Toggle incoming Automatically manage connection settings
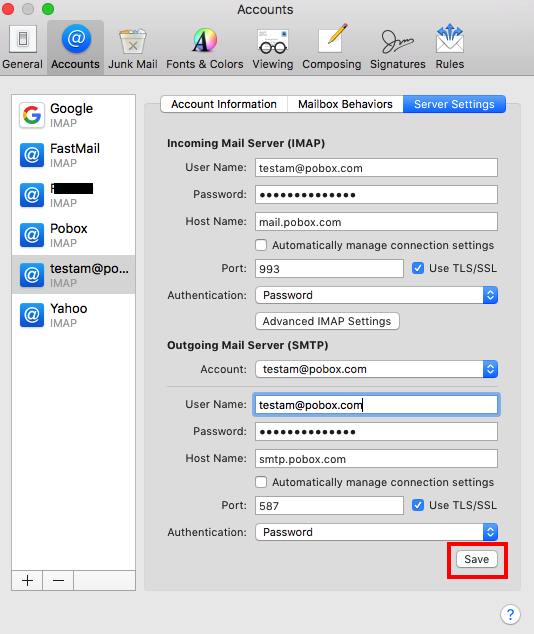Viewport: 534px width, 634px height. 261,245
